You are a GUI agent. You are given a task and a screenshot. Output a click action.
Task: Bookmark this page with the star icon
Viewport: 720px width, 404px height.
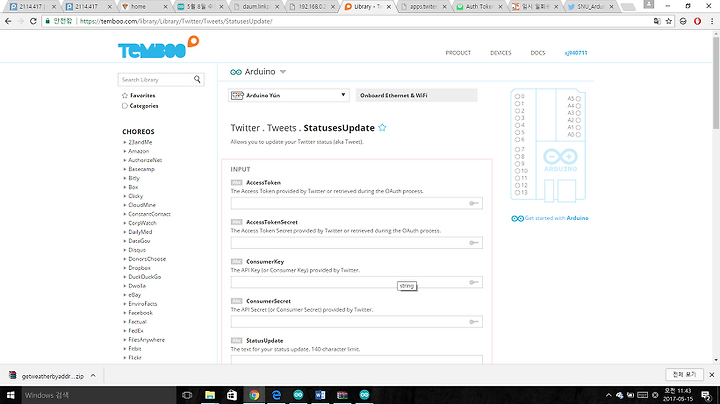[x=669, y=21]
